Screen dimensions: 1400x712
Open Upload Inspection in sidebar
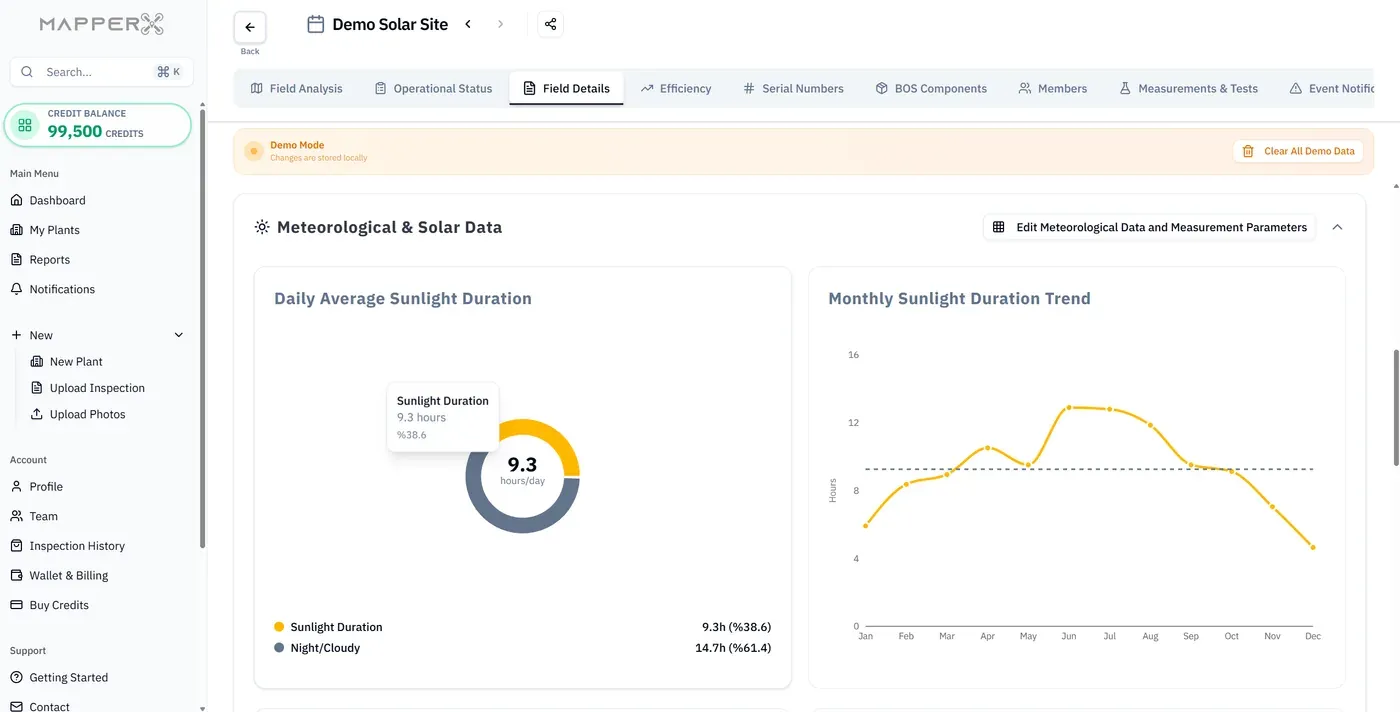pyautogui.click(x=97, y=388)
